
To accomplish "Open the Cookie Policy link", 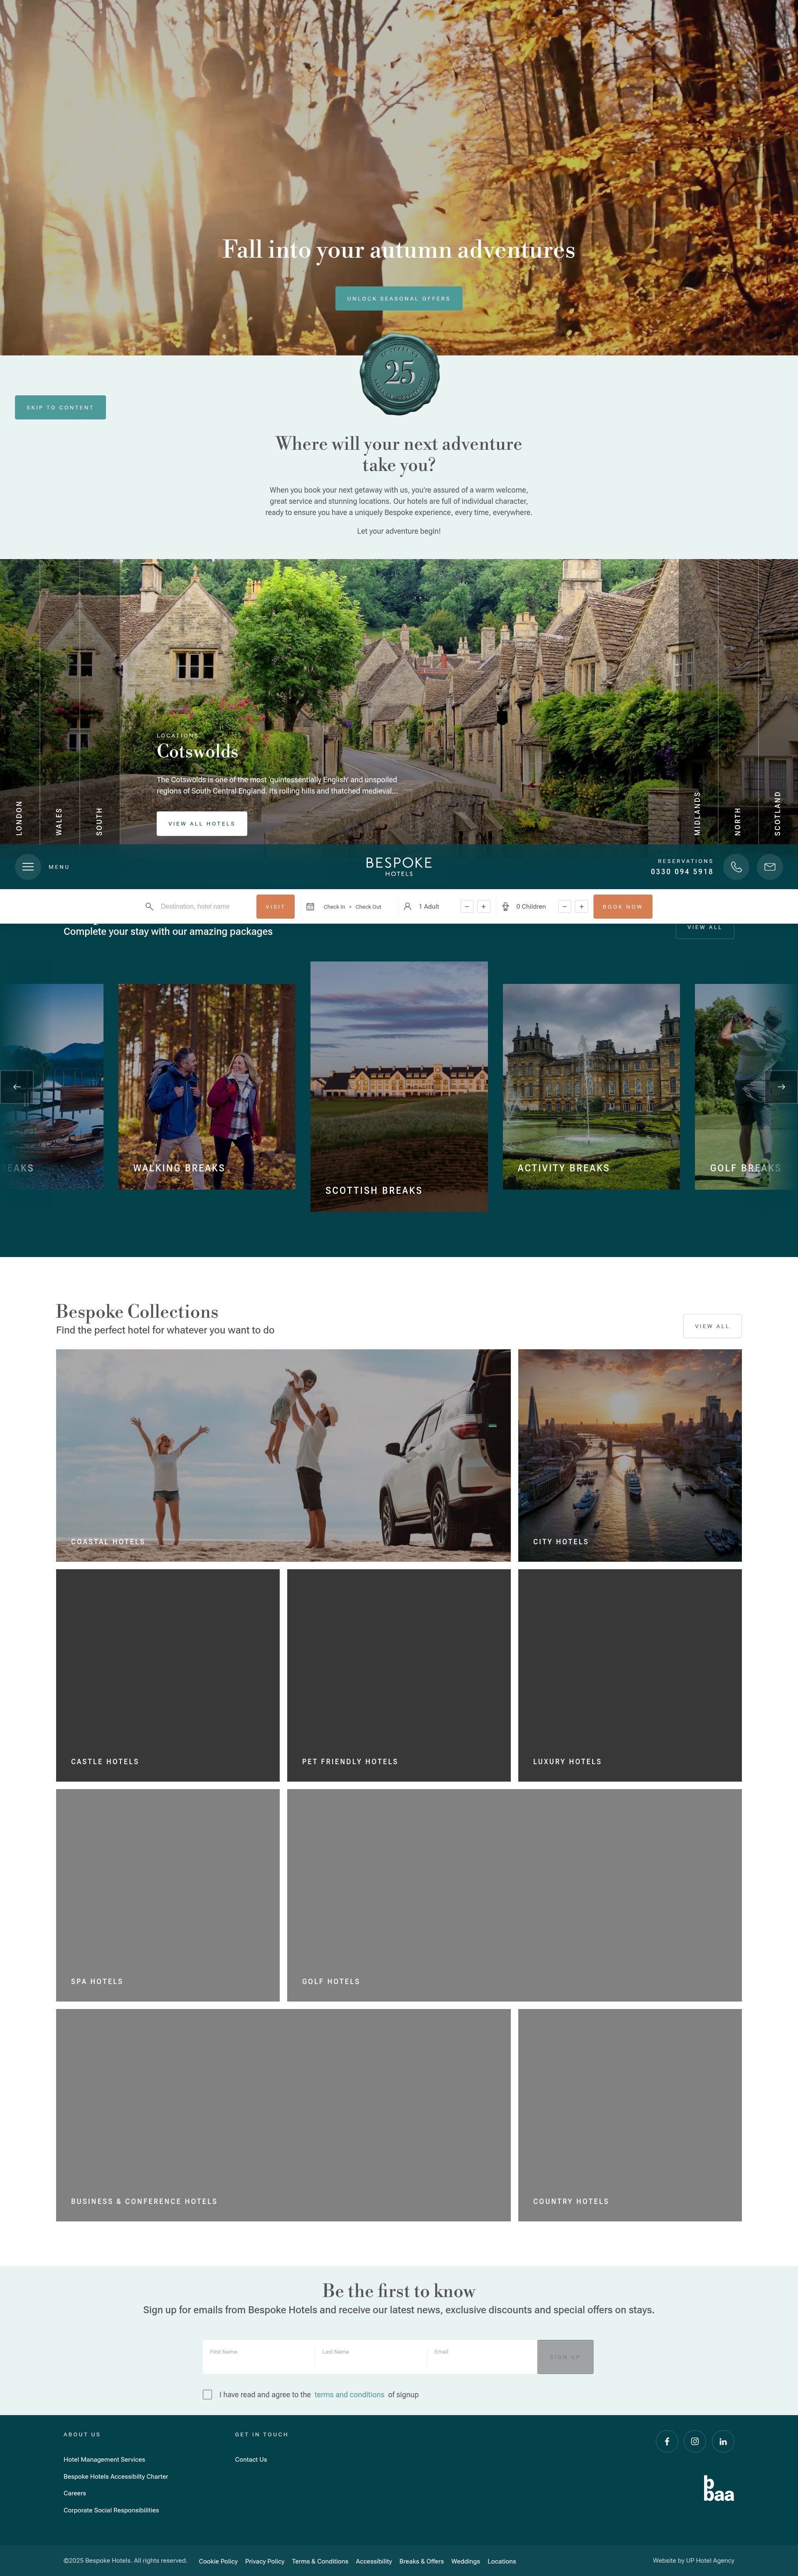I will tap(218, 2562).
